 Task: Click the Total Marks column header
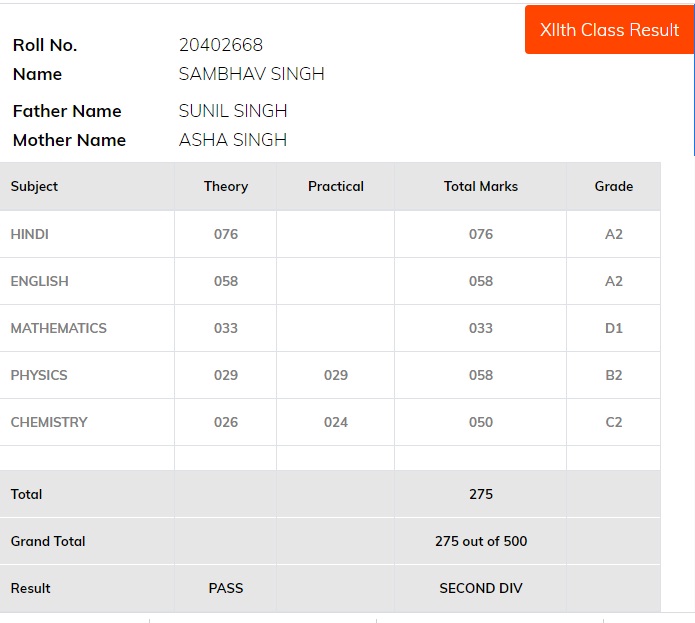(481, 186)
